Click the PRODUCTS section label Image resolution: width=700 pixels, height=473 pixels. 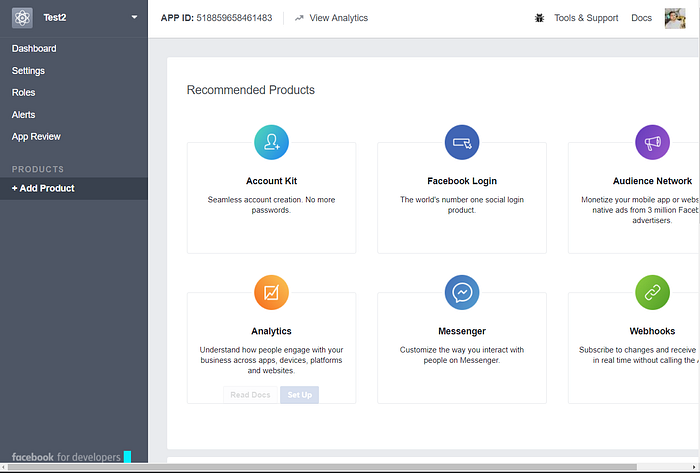coord(38,169)
